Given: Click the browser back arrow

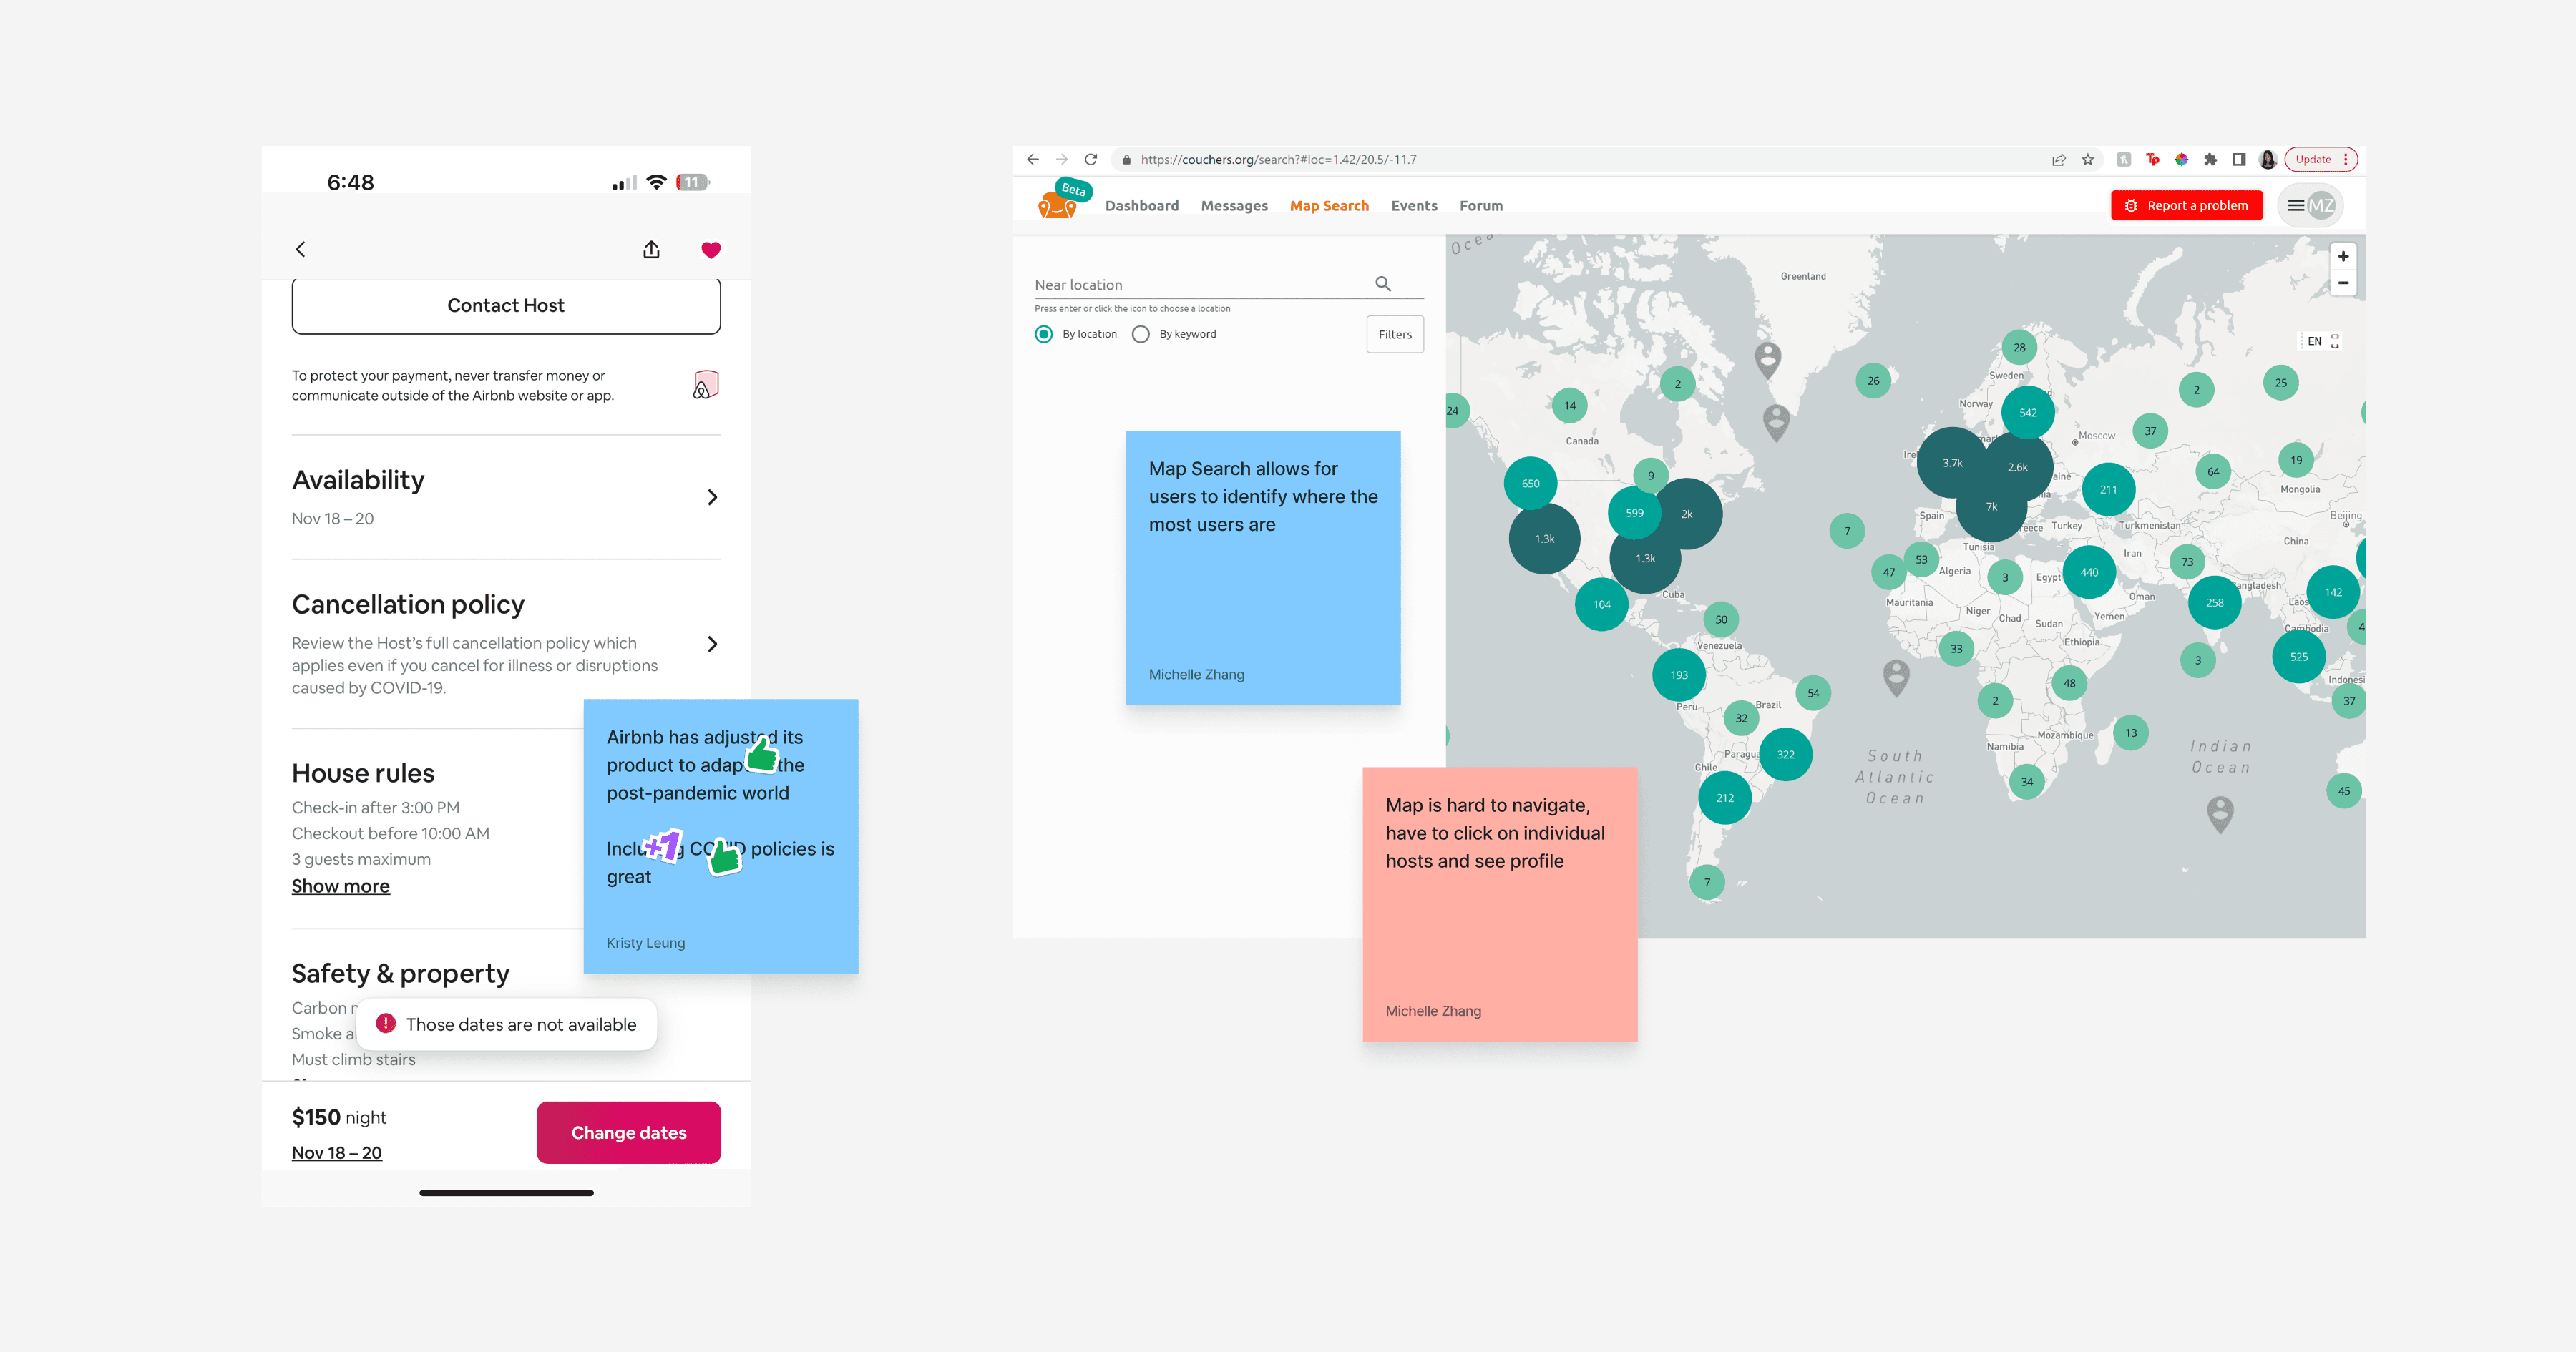Looking at the screenshot, I should 1033,159.
